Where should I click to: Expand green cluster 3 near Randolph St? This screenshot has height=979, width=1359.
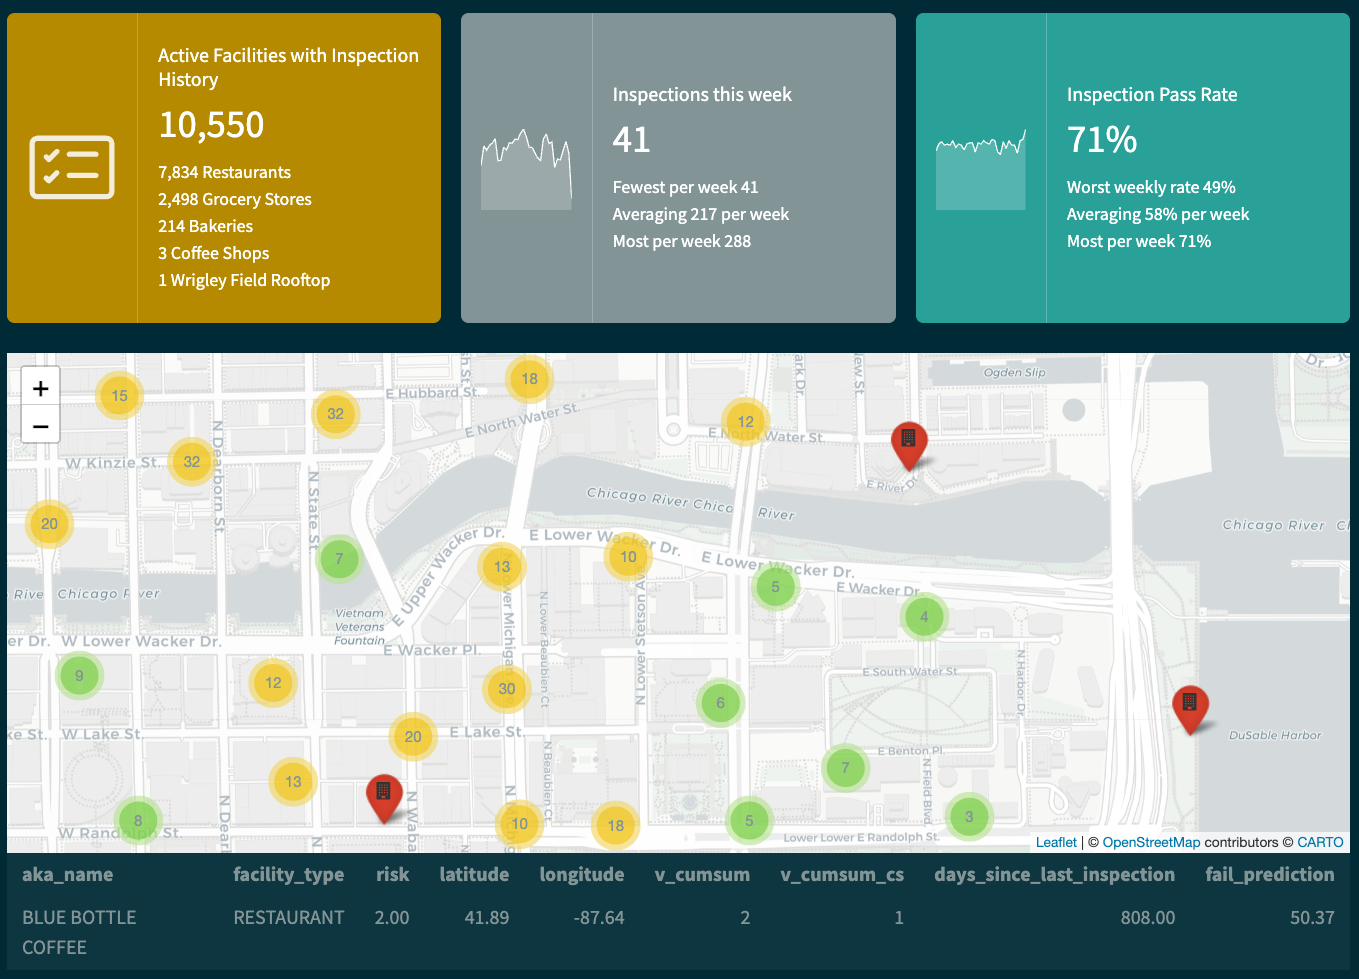968,817
